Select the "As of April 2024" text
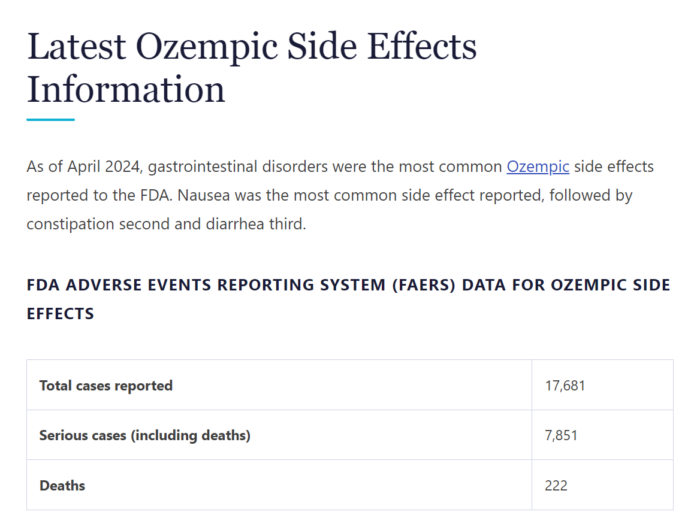Viewport: 700px width, 530px height. [x=83, y=166]
